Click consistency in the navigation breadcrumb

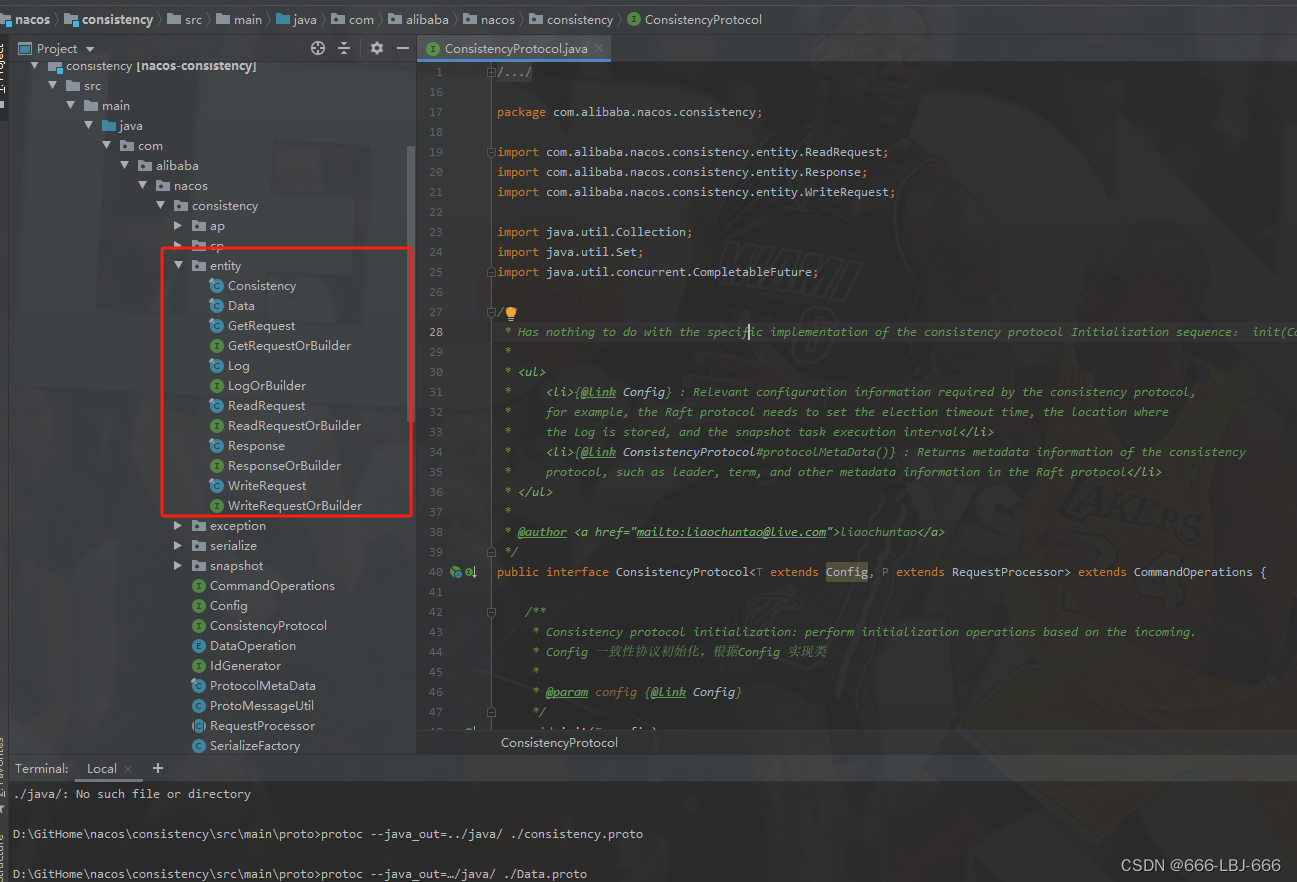click(580, 19)
